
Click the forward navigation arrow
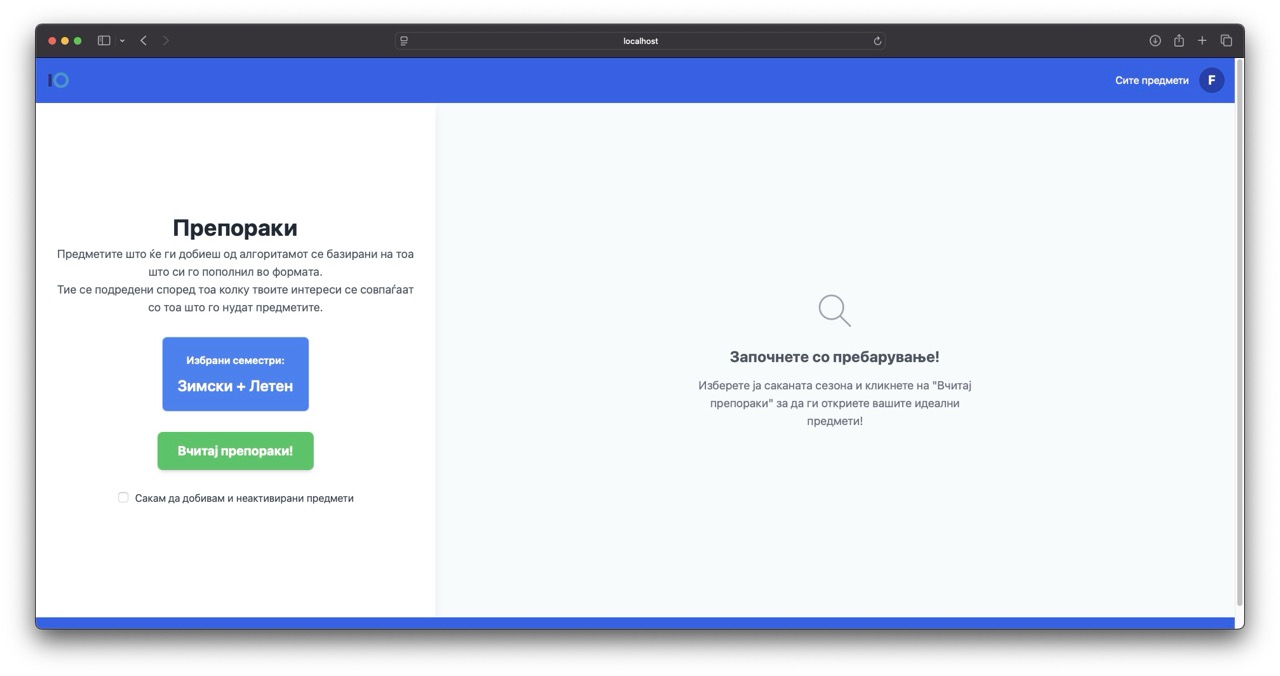[x=166, y=41]
